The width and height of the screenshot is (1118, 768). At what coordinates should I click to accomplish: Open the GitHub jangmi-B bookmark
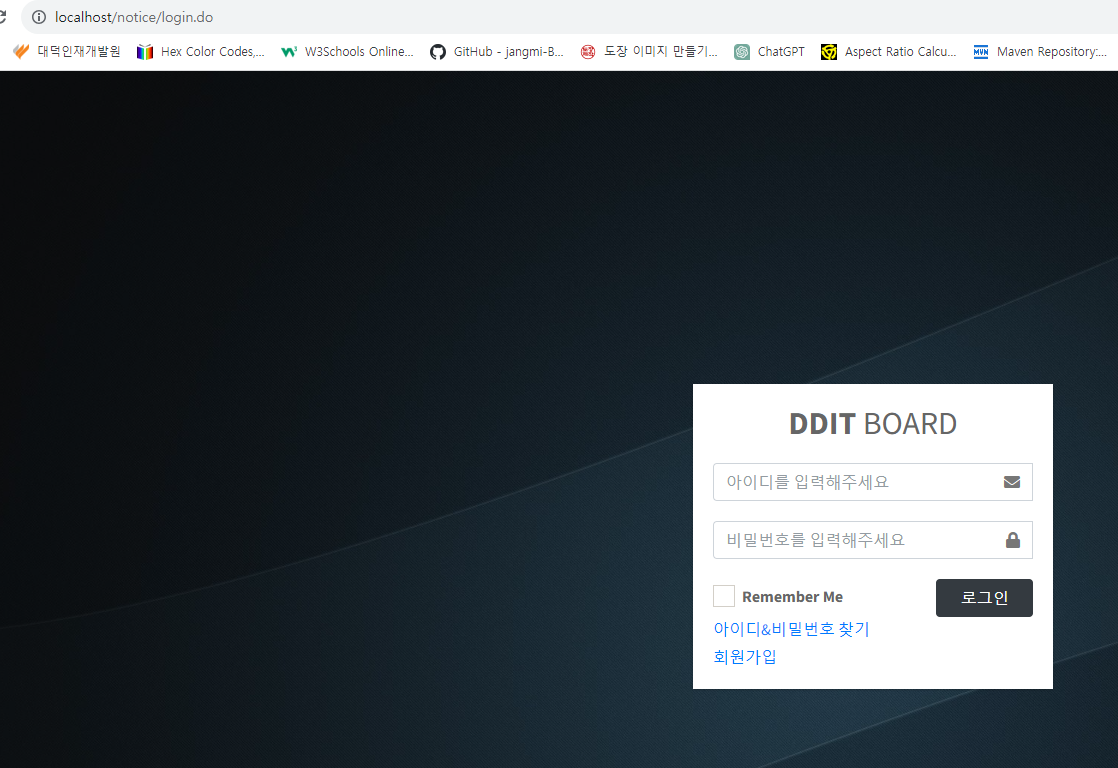(497, 51)
